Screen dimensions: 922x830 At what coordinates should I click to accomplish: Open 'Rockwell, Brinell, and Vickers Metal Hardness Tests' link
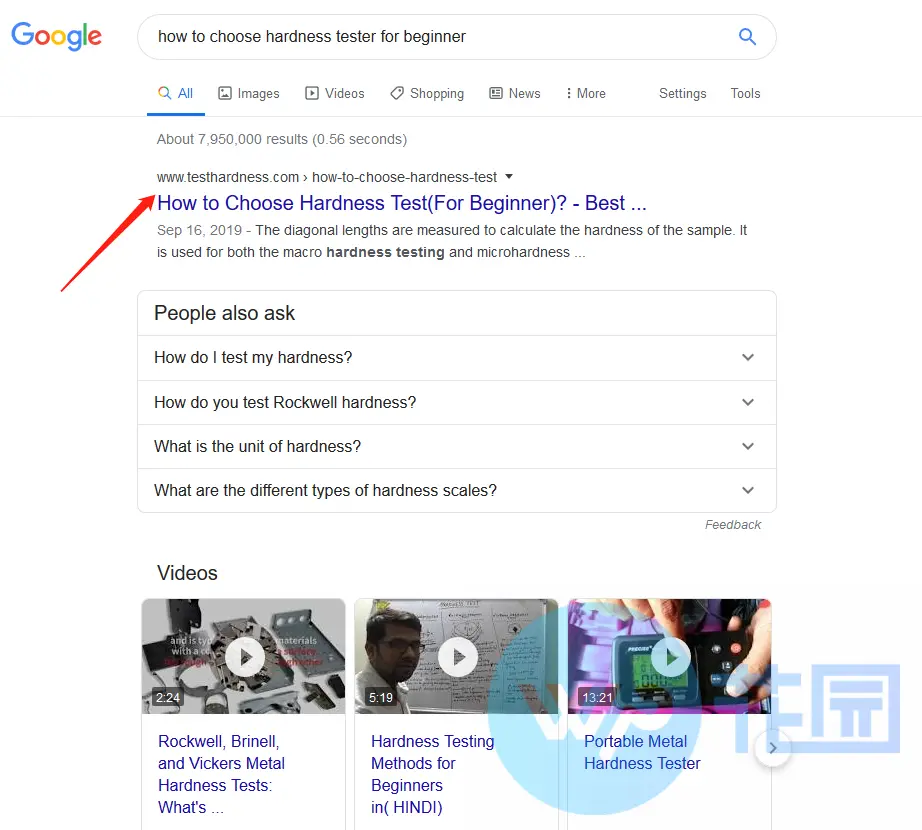pyautogui.click(x=221, y=774)
